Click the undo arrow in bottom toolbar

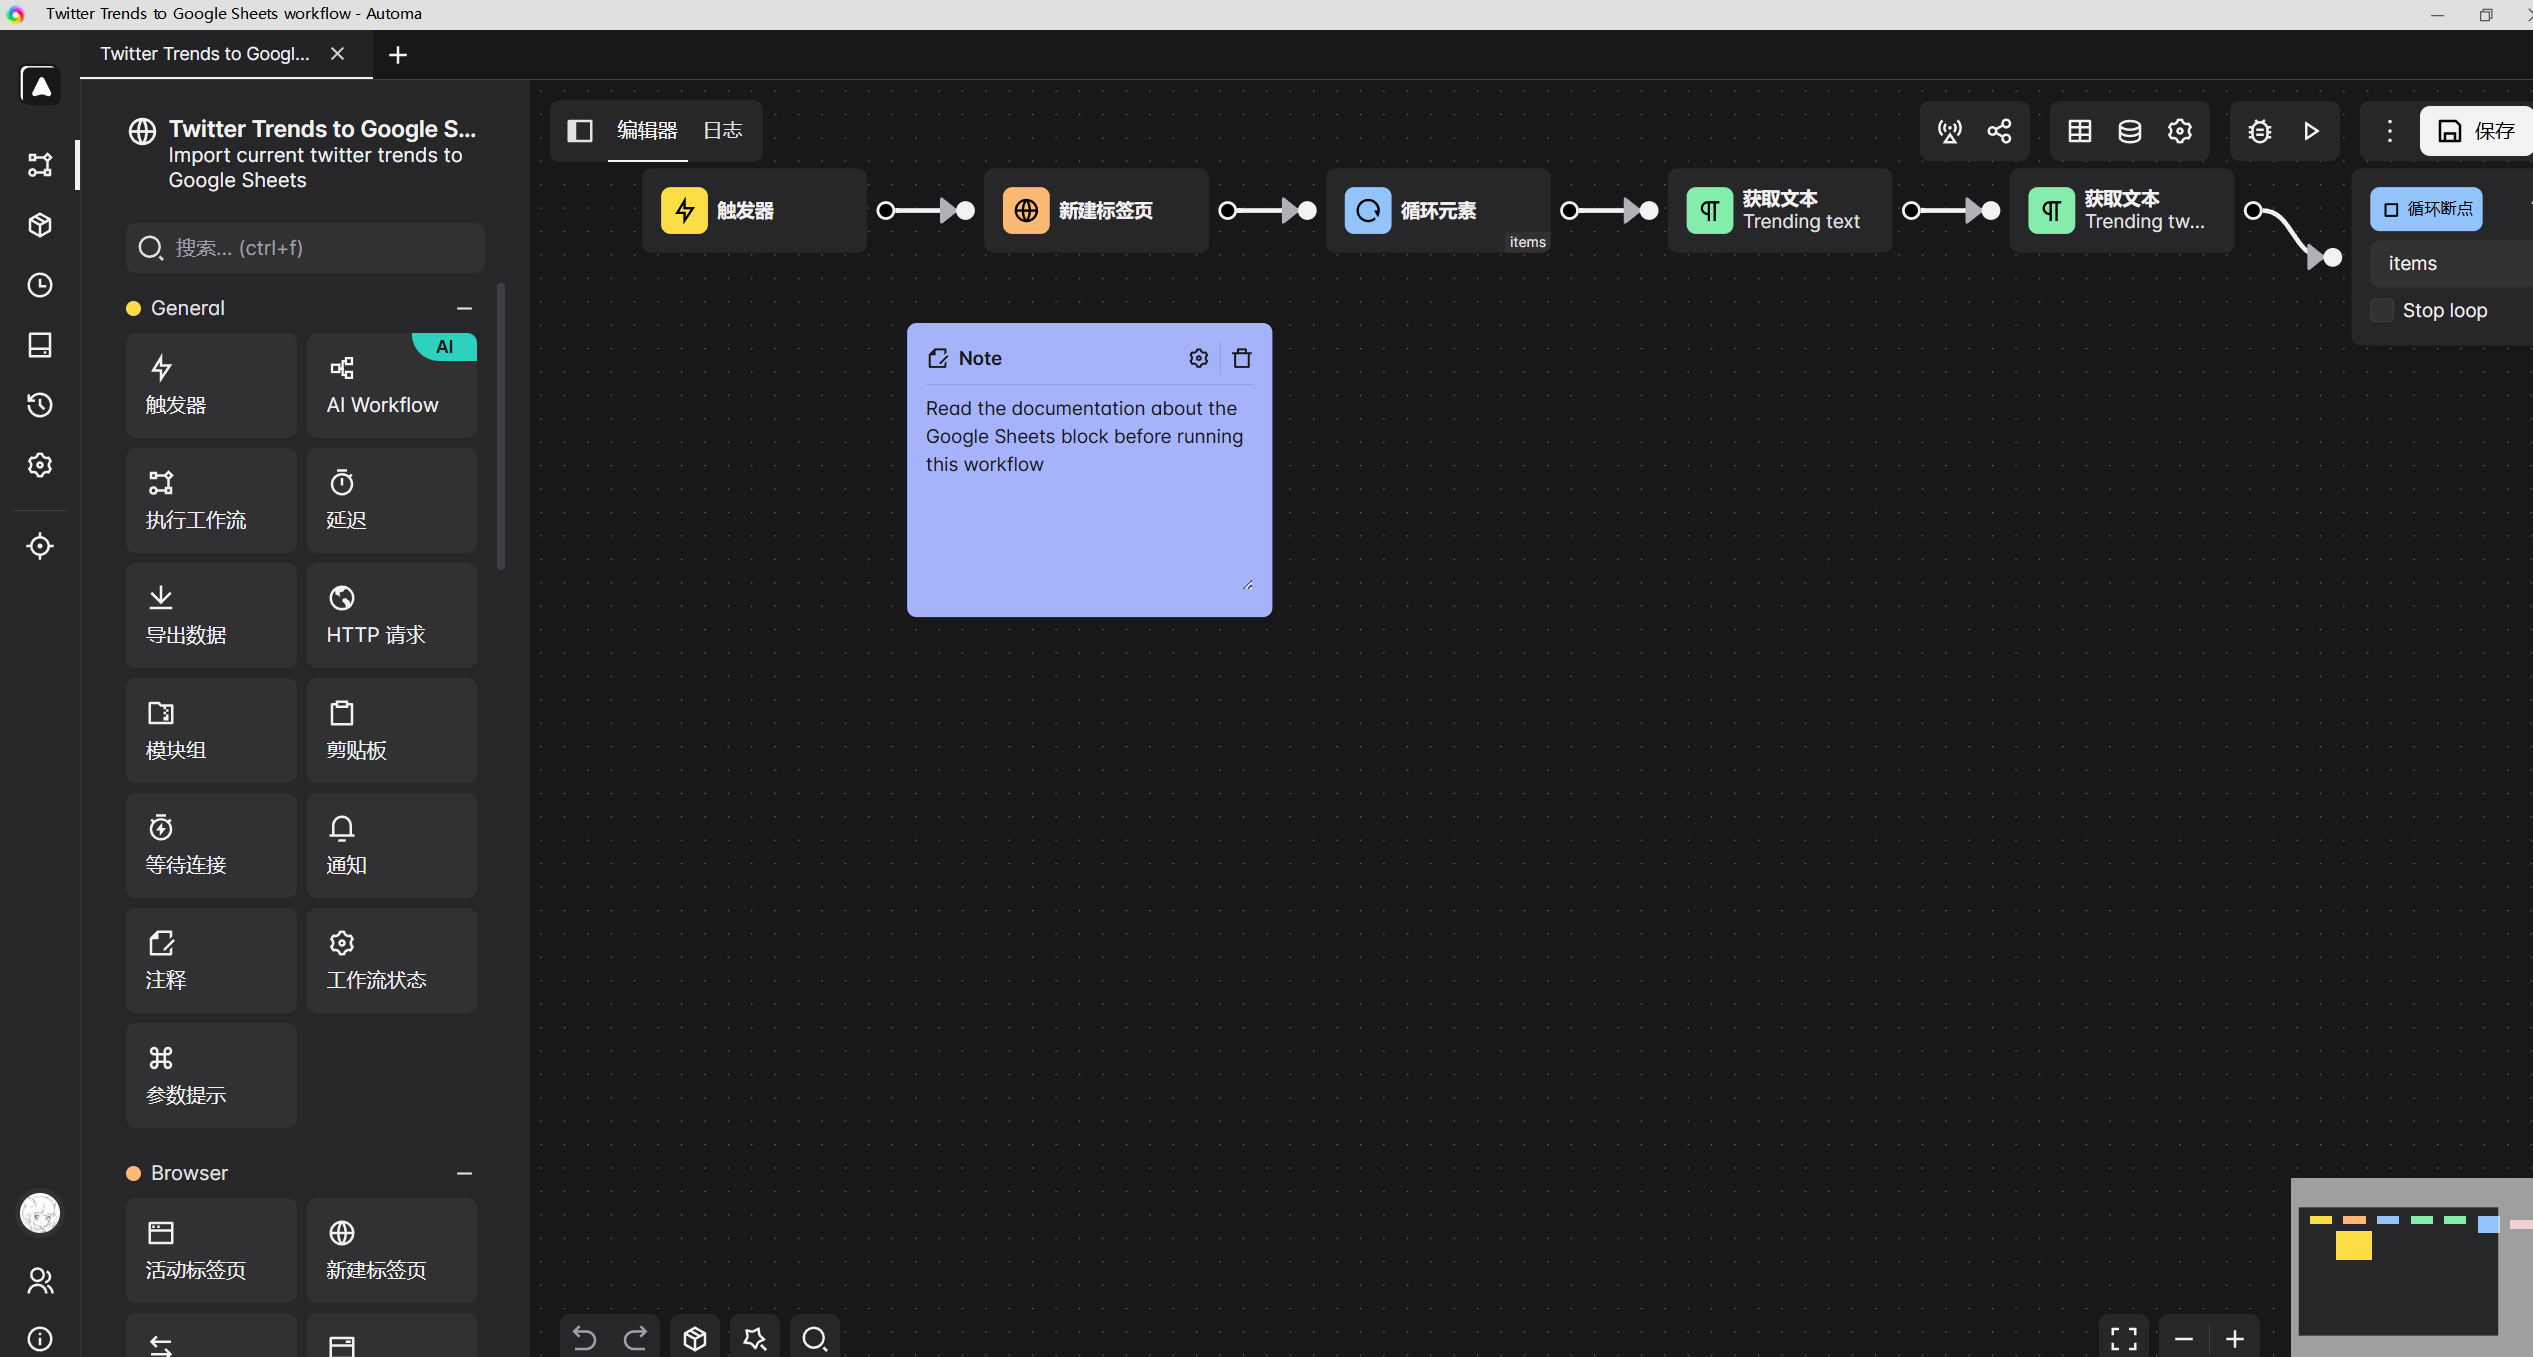pyautogui.click(x=584, y=1337)
